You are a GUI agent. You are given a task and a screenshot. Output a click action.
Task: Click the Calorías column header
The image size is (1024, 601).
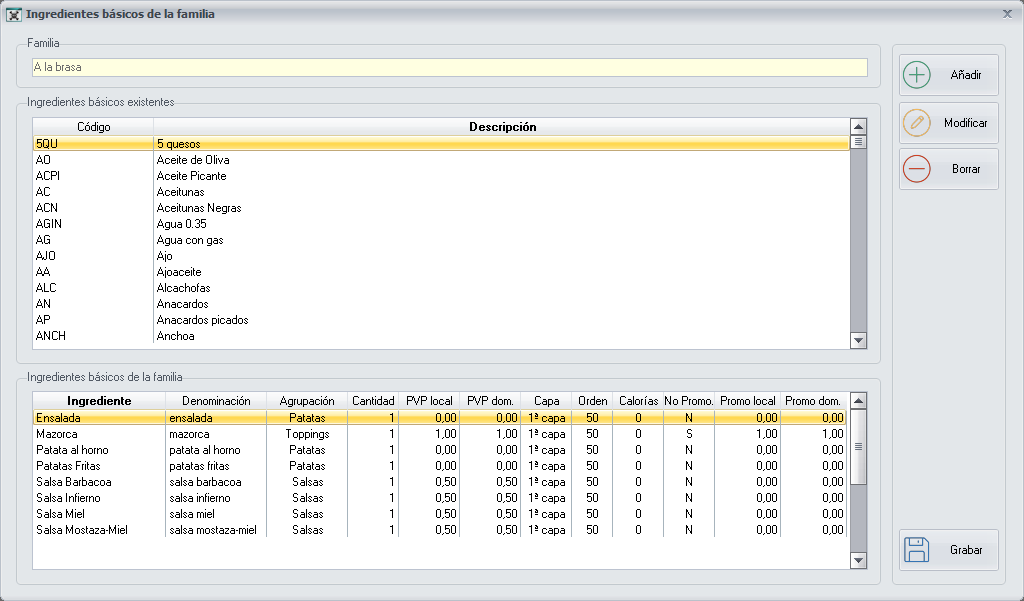[638, 401]
